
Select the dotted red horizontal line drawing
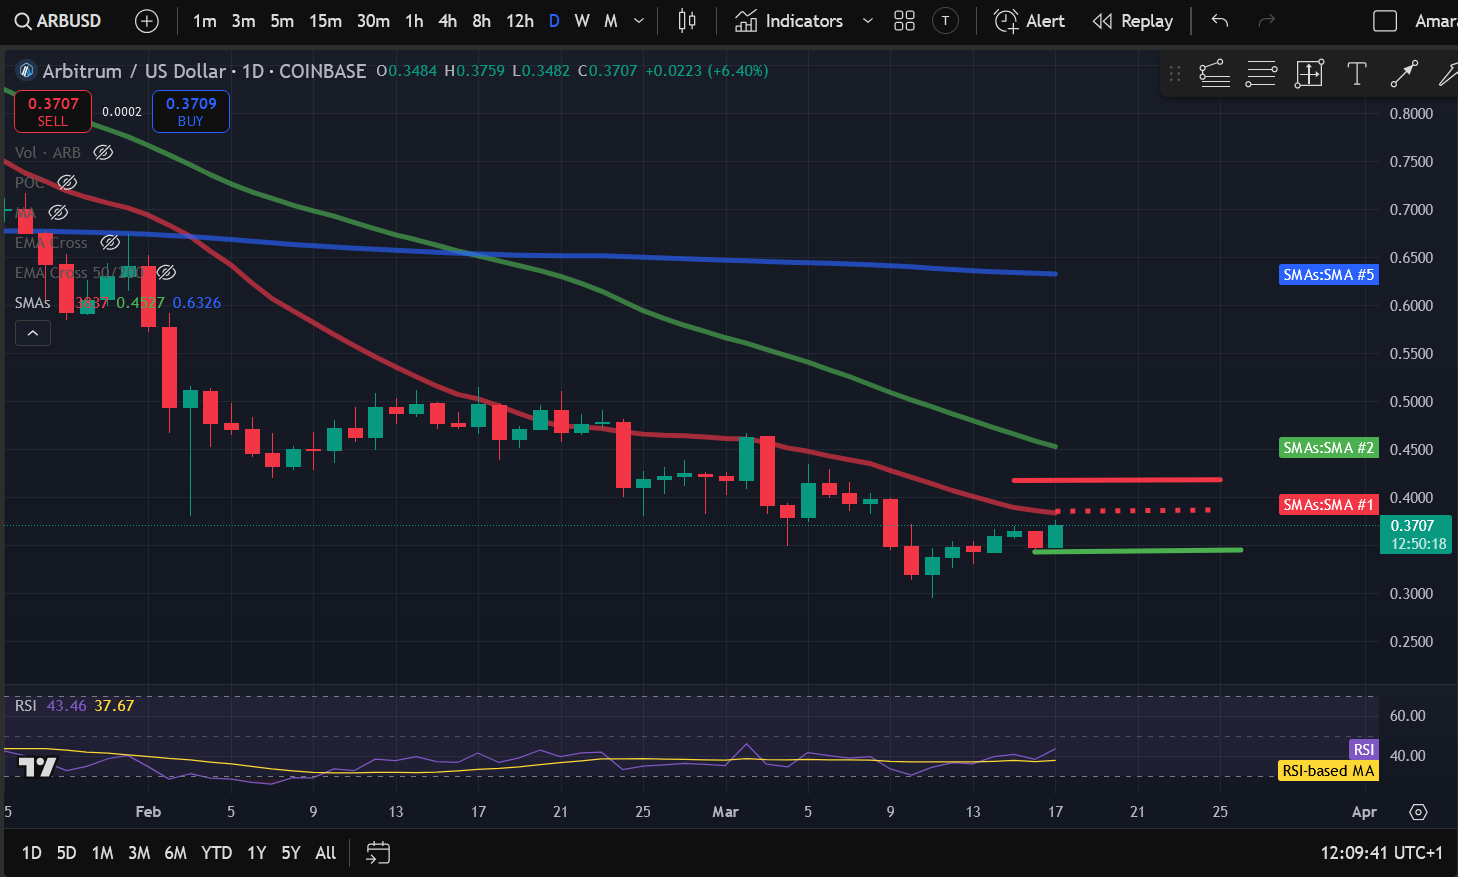point(1133,510)
